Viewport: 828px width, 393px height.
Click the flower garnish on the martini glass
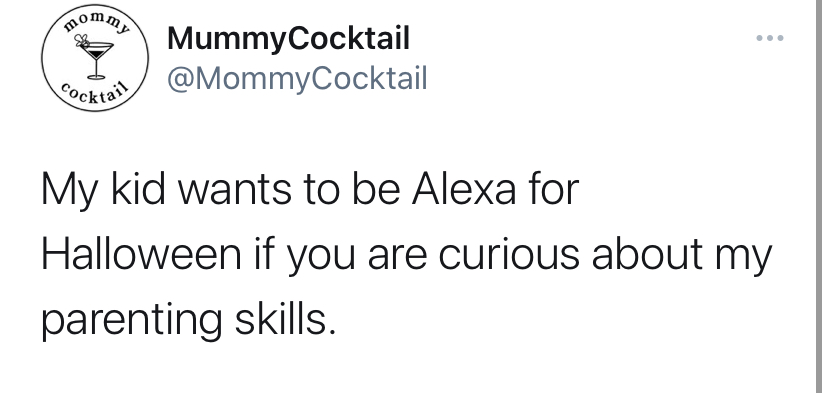coord(81,40)
